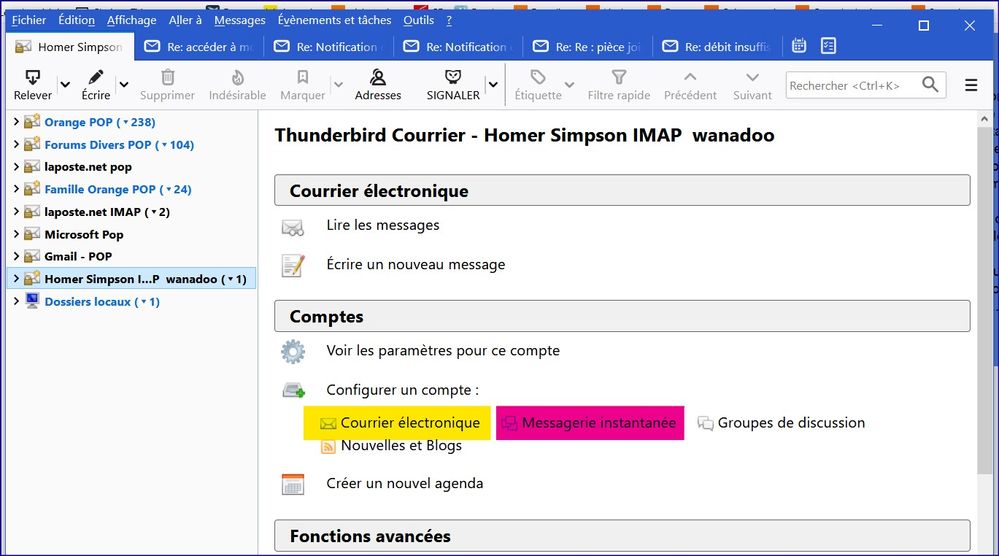
Task: Click Créer un nouvel agenda link
Action: click(405, 483)
